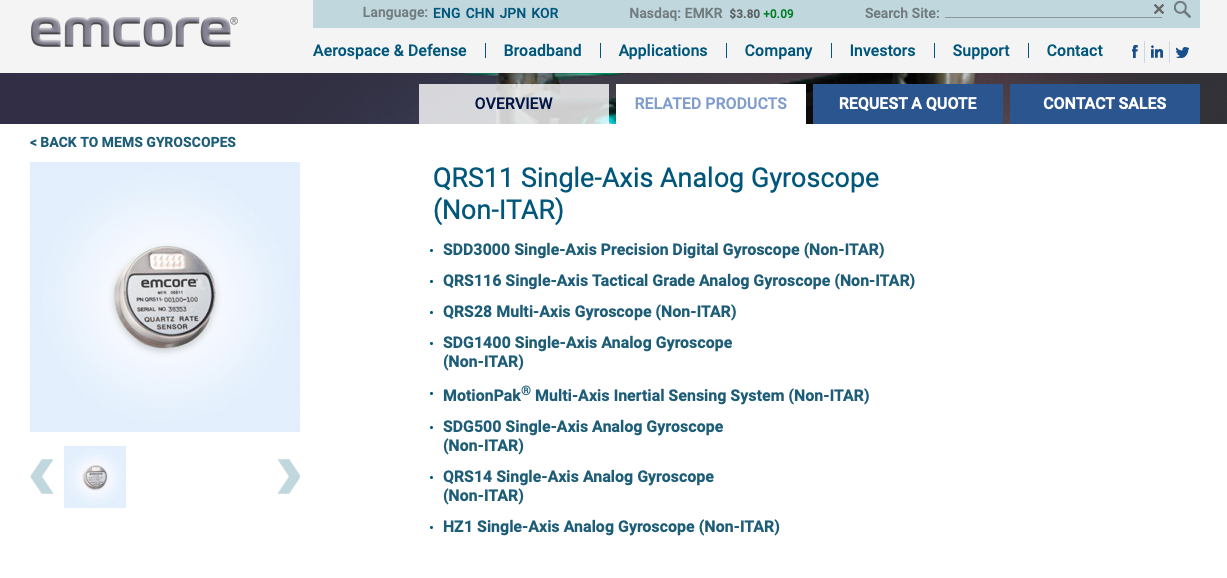
Task: Open QRS28 Multi-Axis Gyroscope link
Action: [590, 312]
